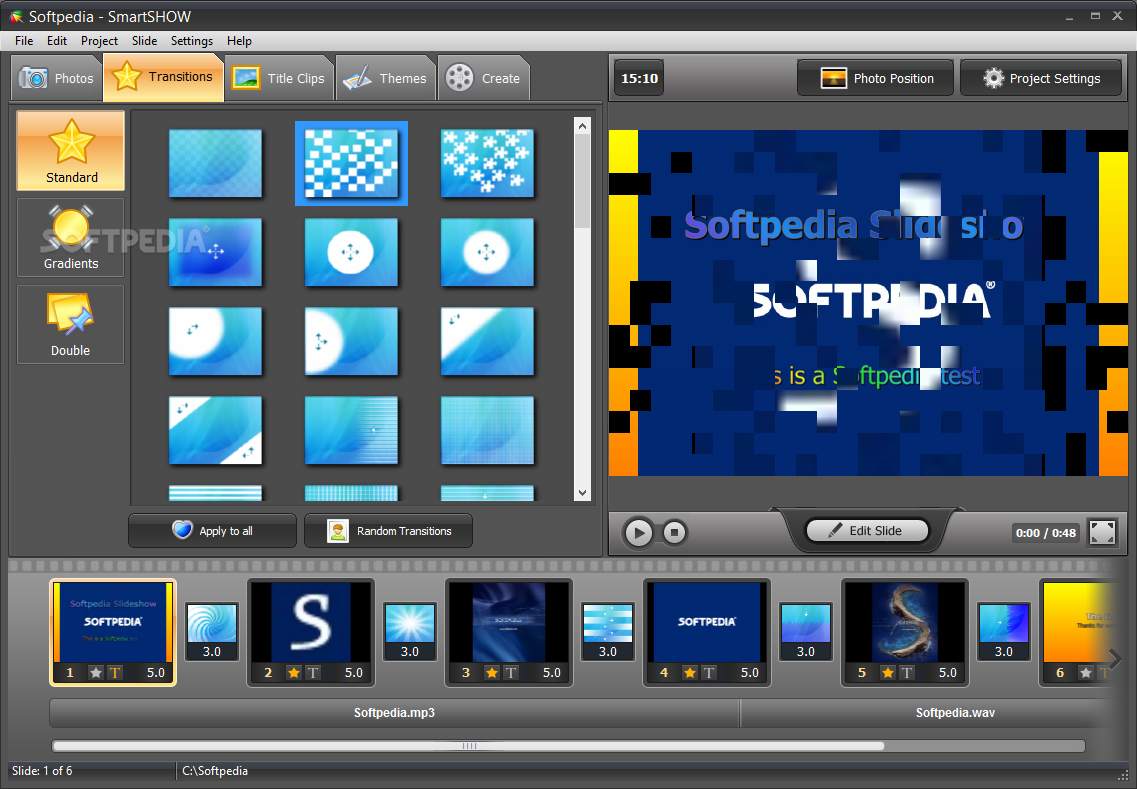1137x789 pixels.
Task: Choose the checkerboard squares transition thumbnail
Action: pos(351,163)
